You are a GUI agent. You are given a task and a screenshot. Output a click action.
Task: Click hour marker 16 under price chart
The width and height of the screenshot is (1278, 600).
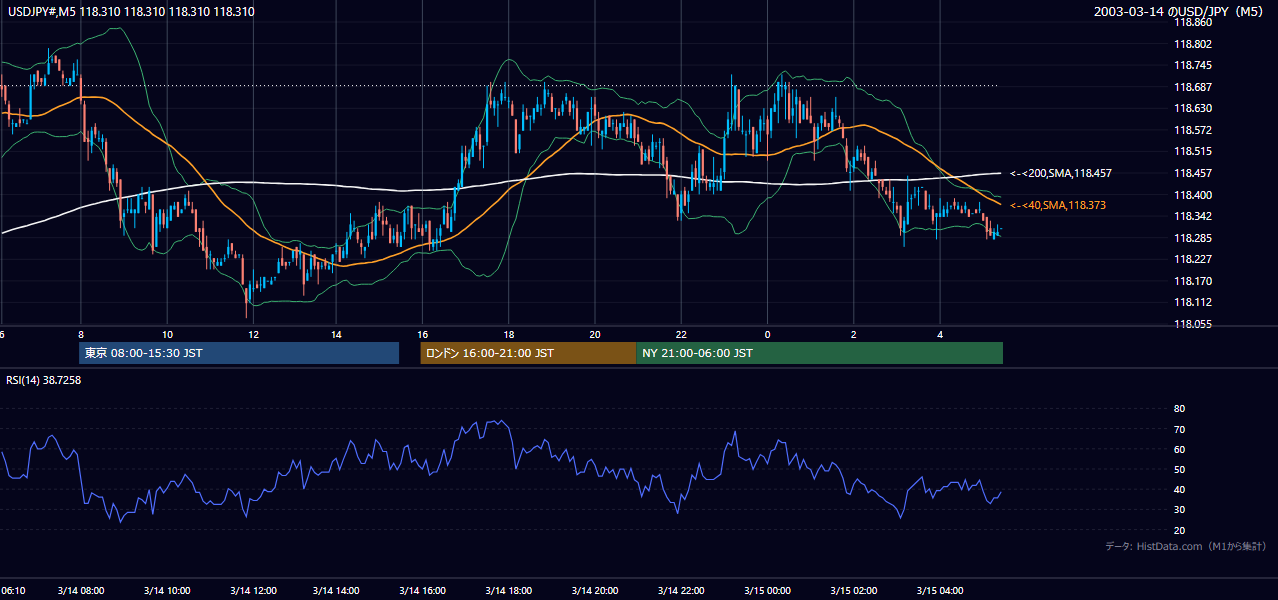pyautogui.click(x=423, y=334)
